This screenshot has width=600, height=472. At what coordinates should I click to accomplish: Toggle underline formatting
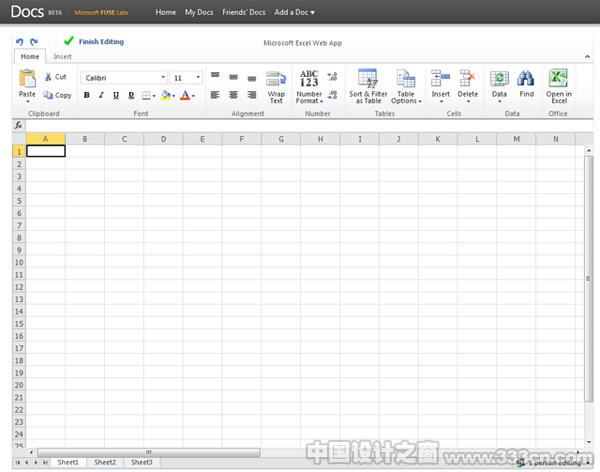[x=116, y=95]
